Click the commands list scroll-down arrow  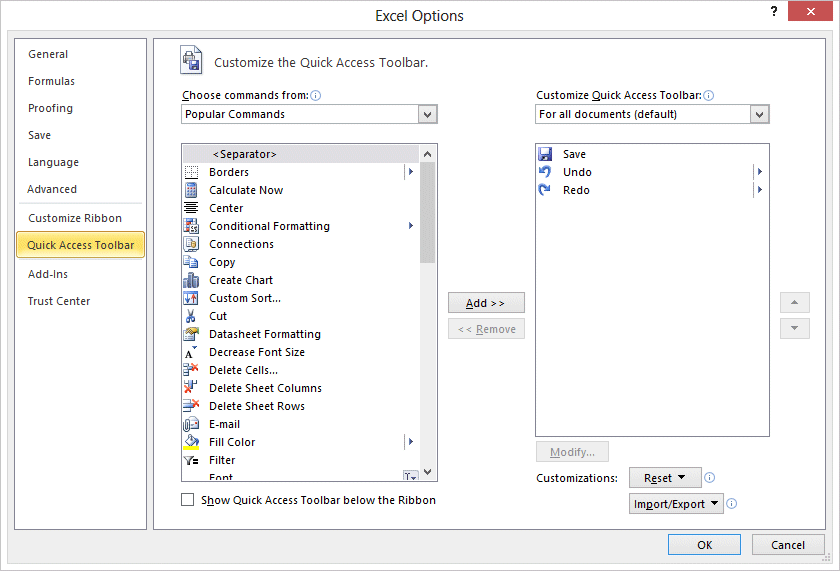428,472
